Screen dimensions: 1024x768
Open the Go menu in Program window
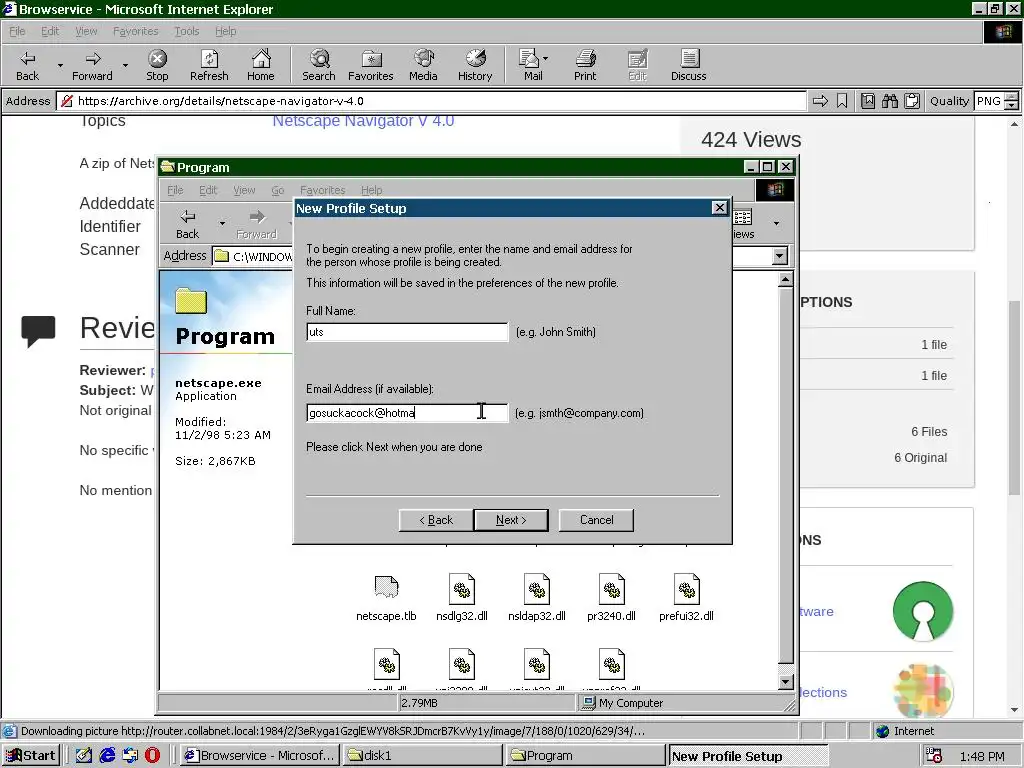[x=278, y=190]
